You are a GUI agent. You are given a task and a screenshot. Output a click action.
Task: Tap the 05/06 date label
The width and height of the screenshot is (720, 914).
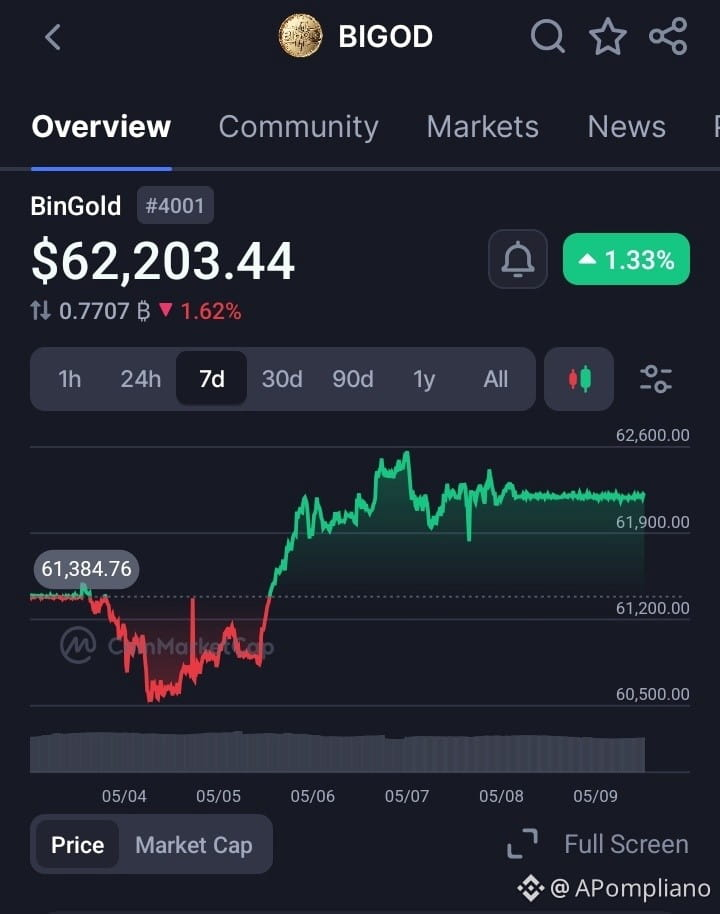(x=312, y=796)
